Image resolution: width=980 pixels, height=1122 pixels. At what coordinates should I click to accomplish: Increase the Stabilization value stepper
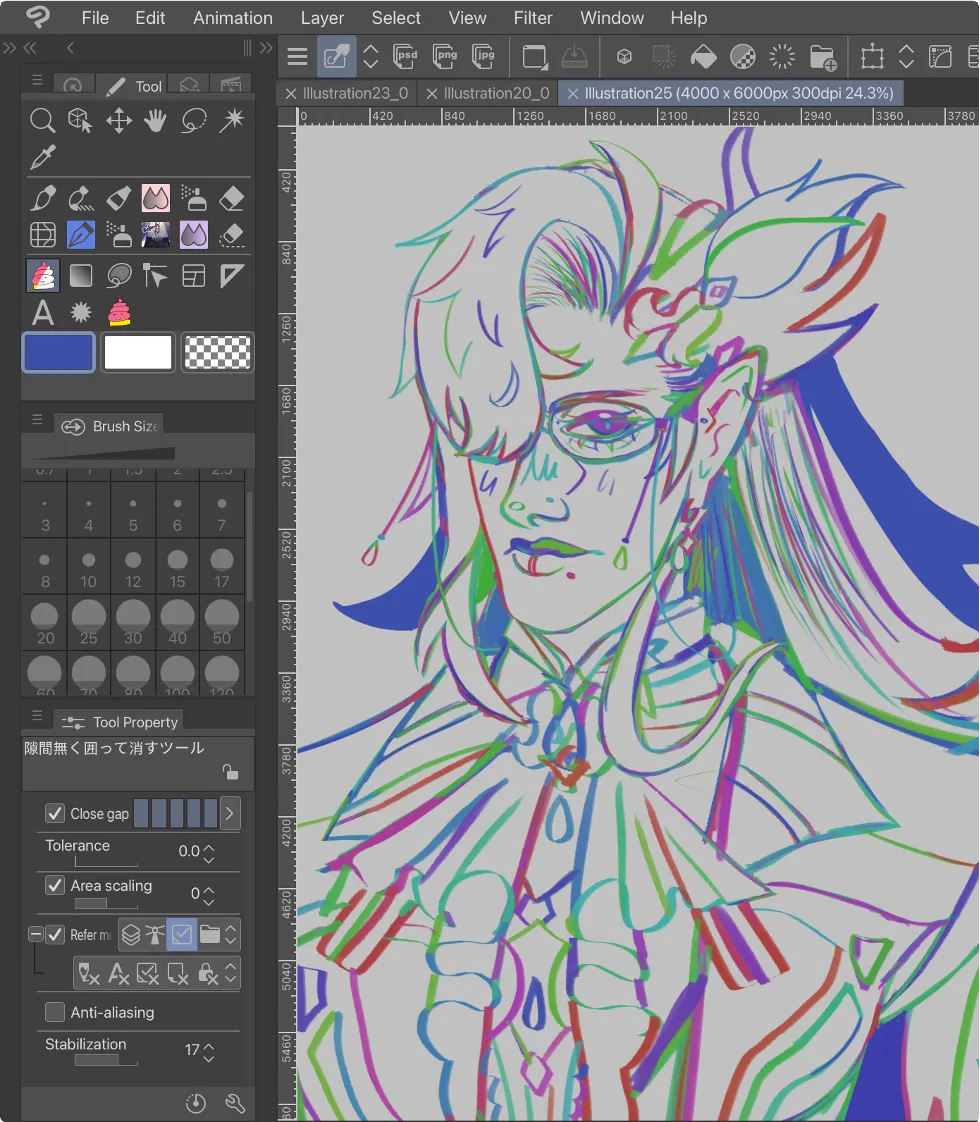pyautogui.click(x=209, y=1045)
